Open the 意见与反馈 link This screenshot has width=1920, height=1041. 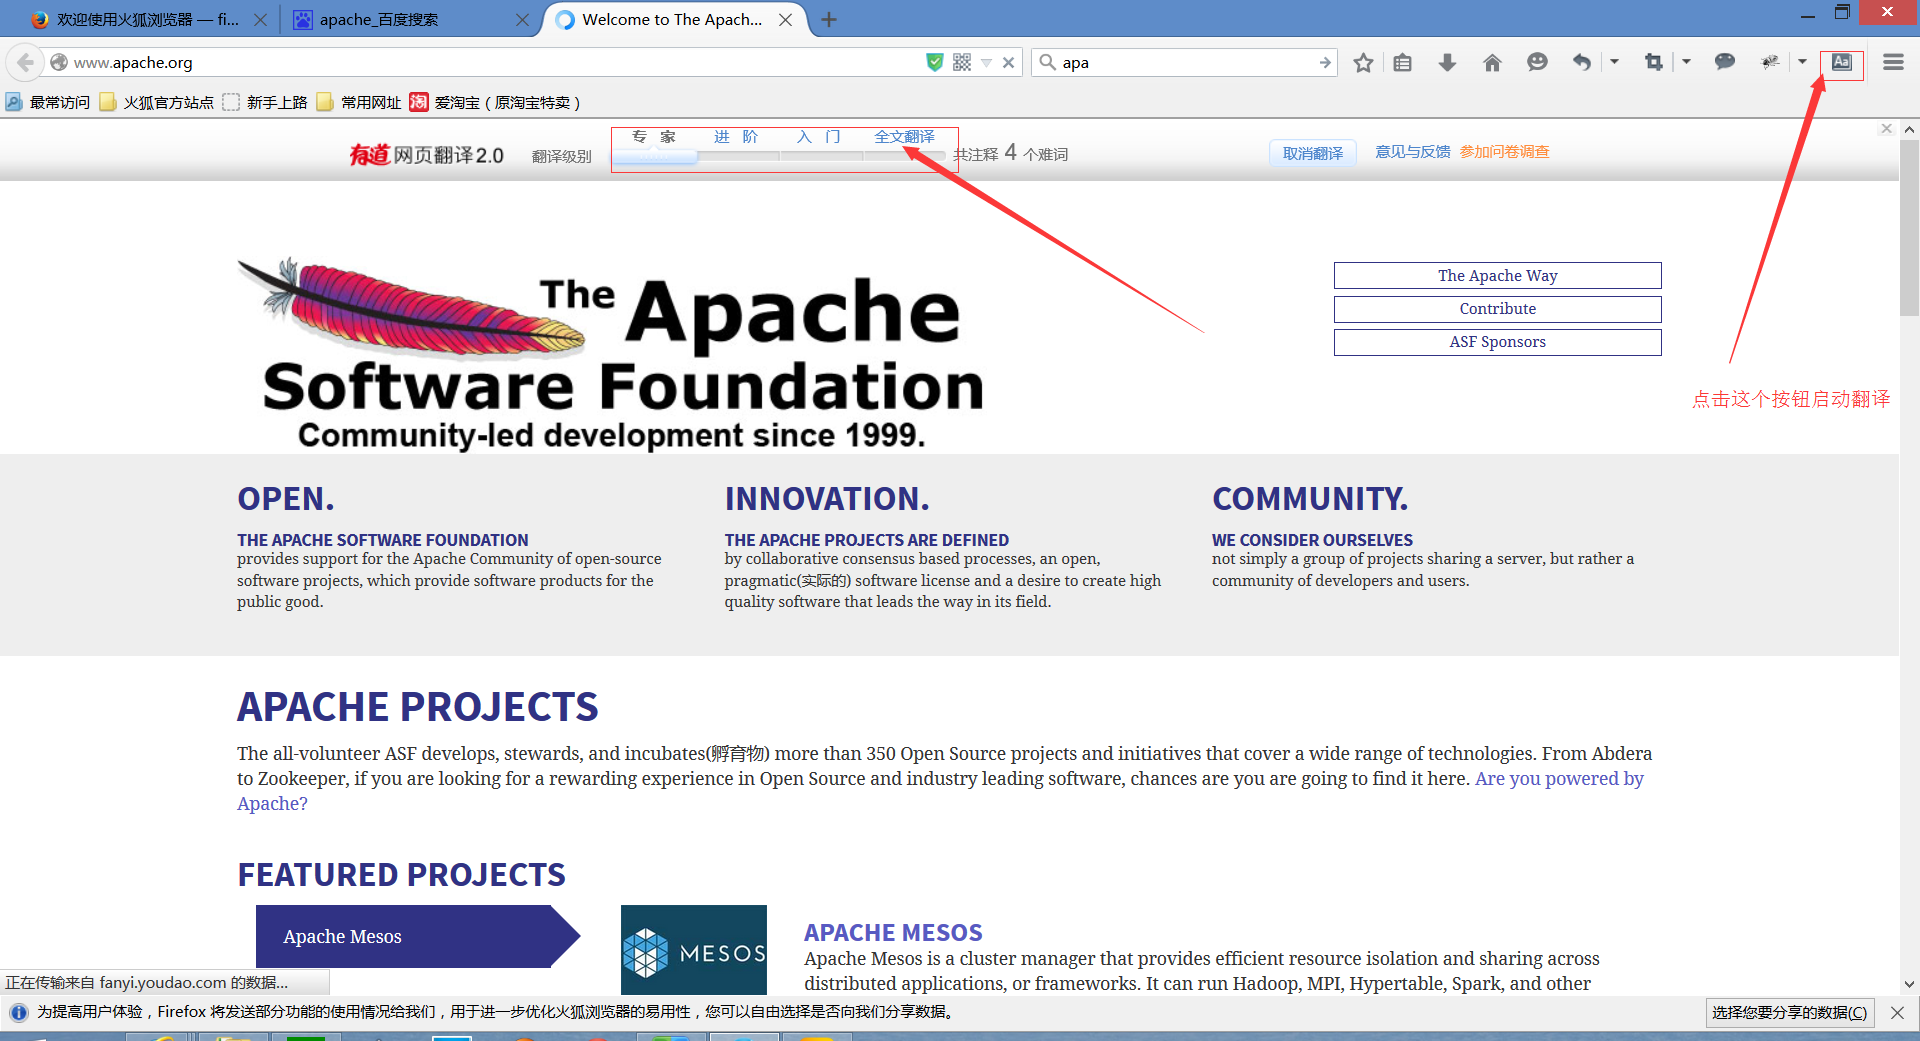[x=1412, y=152]
